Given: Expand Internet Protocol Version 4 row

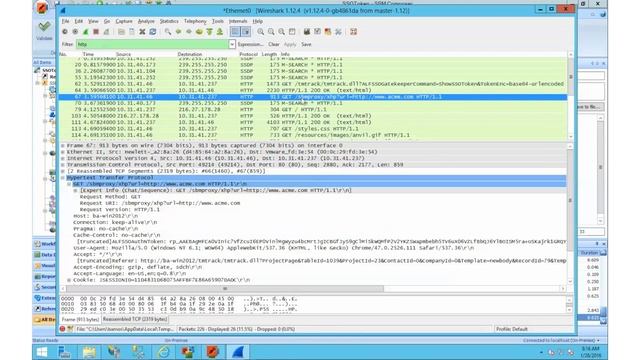Looking at the screenshot, I should click(x=63, y=158).
